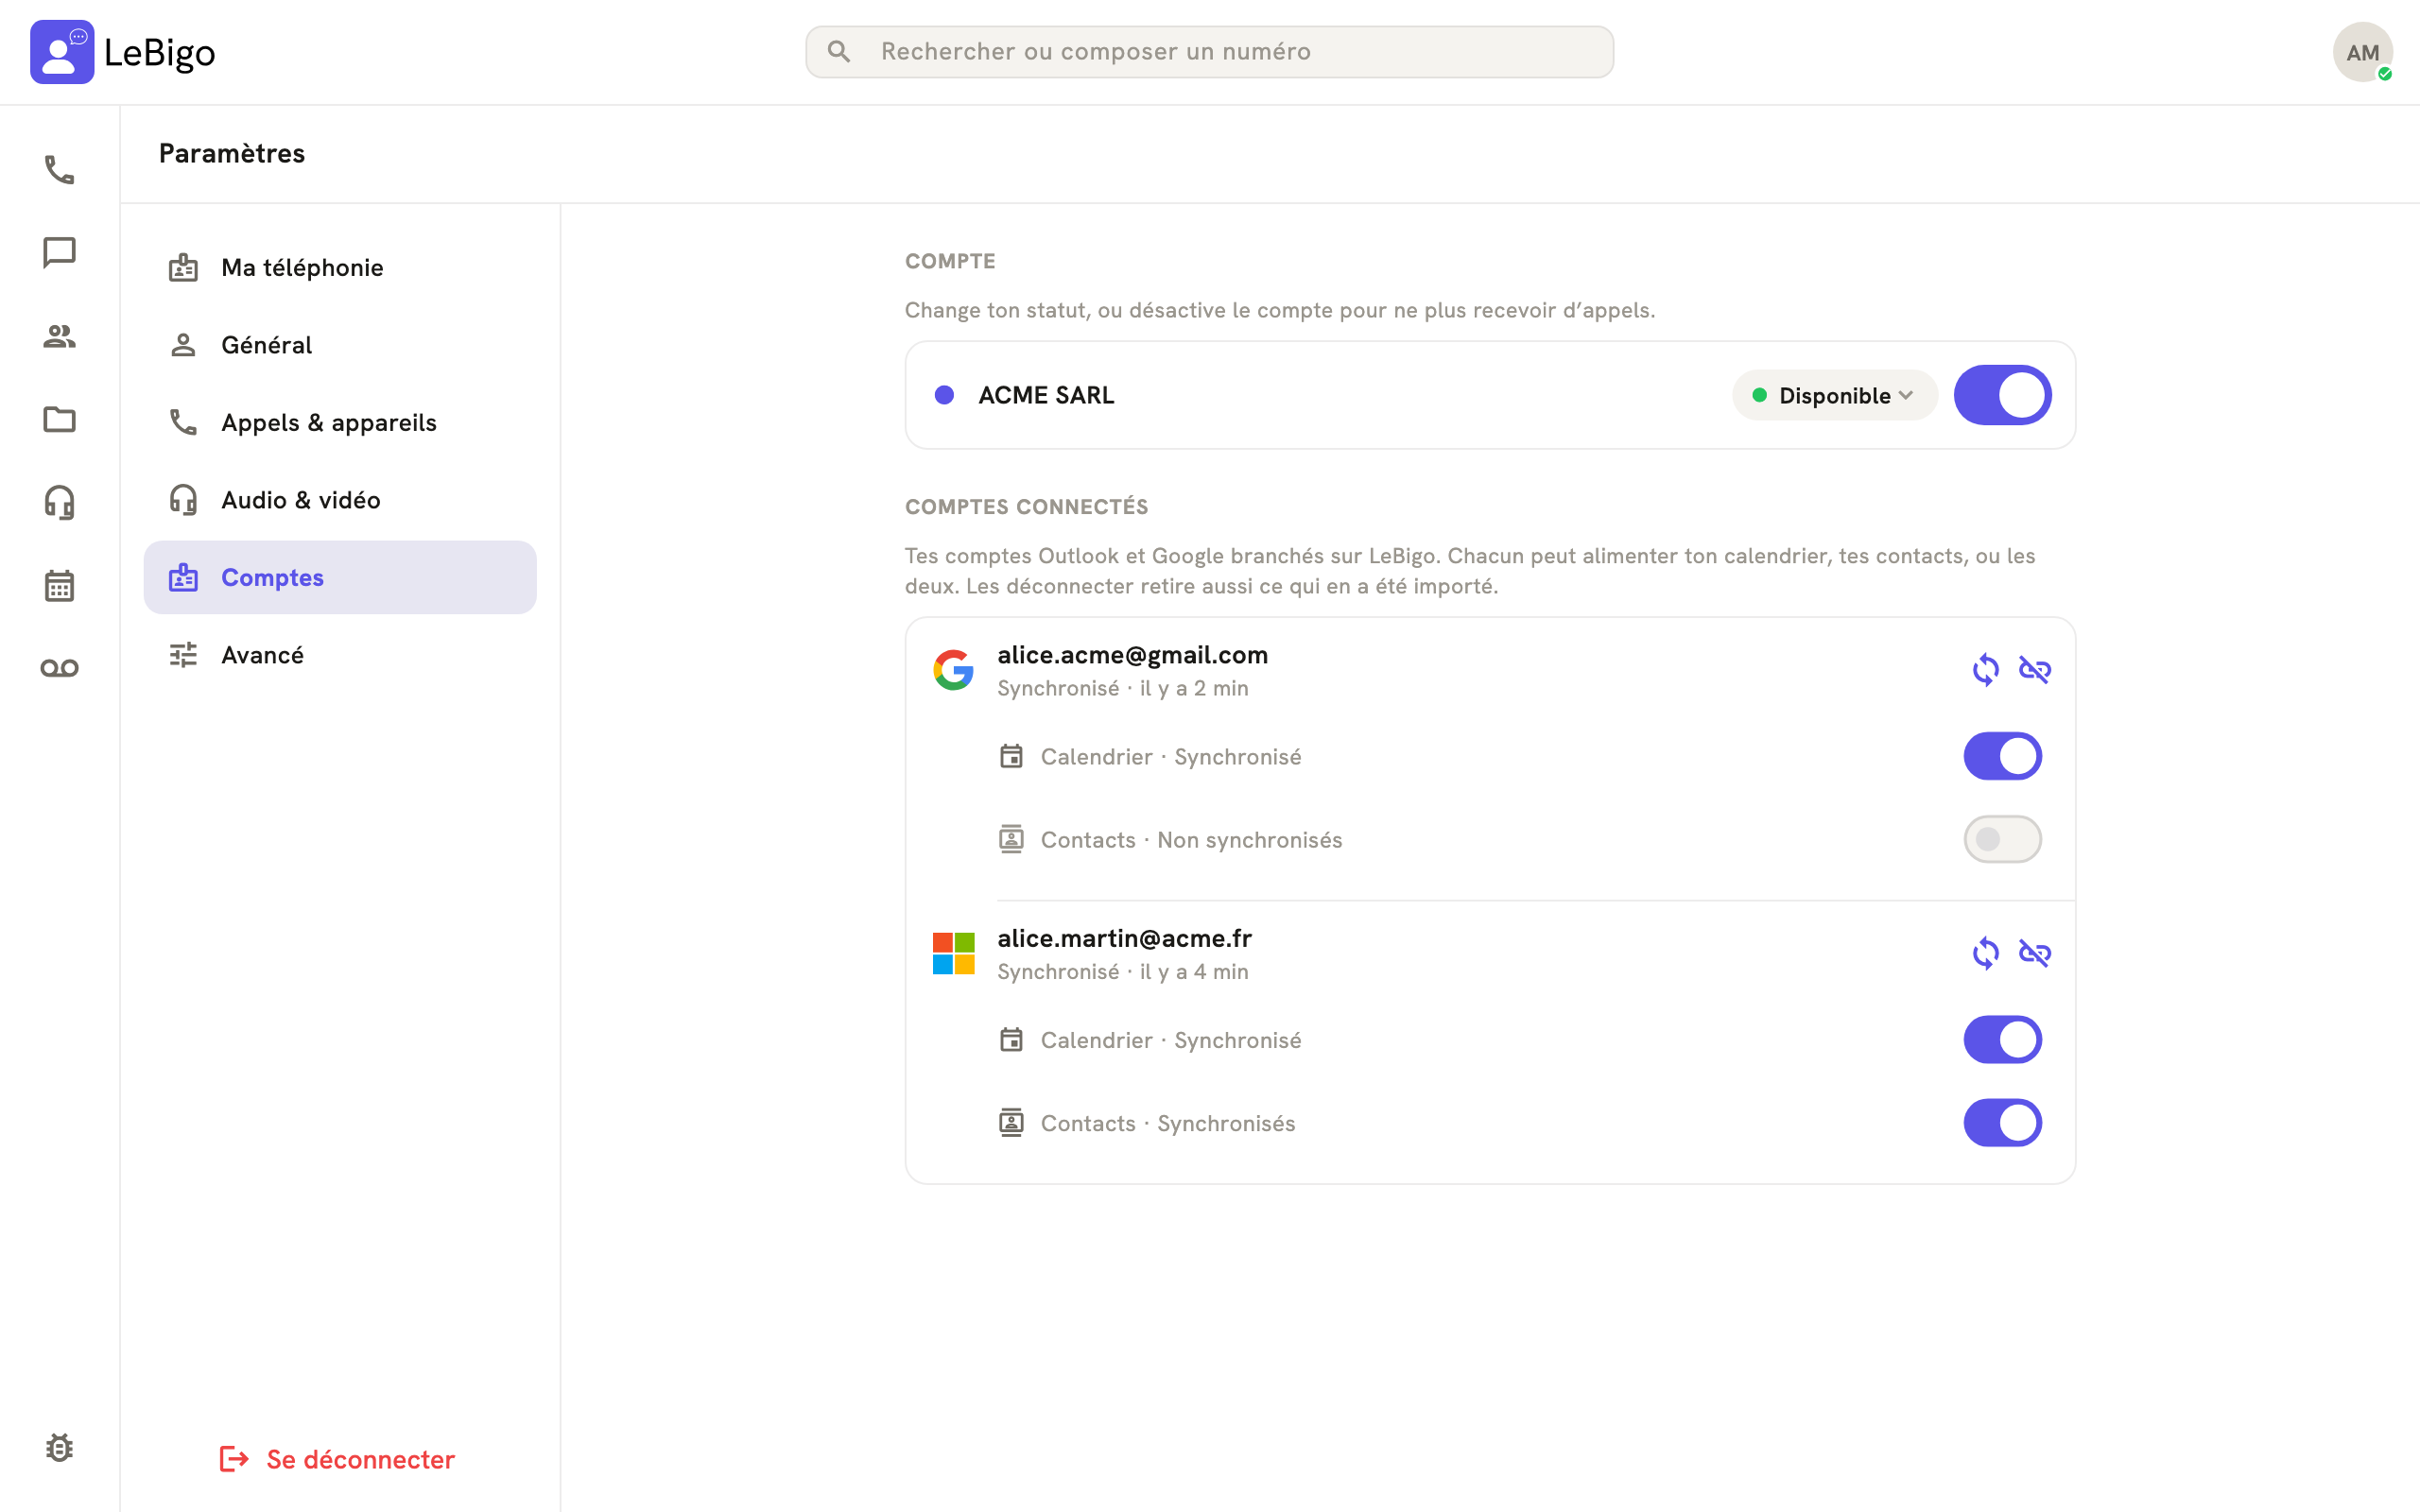Click the alice.acme@gmail.com address
2420x1512 pixels.
[1132, 655]
